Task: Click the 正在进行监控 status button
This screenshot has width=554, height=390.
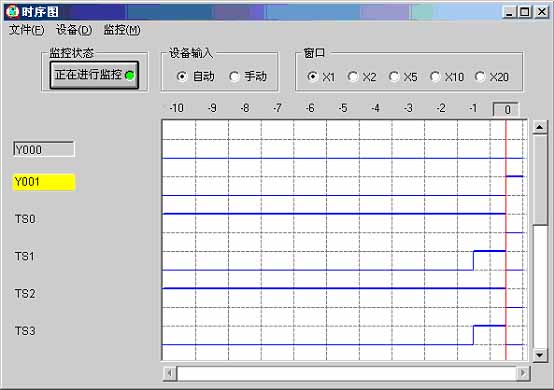Action: 94,75
